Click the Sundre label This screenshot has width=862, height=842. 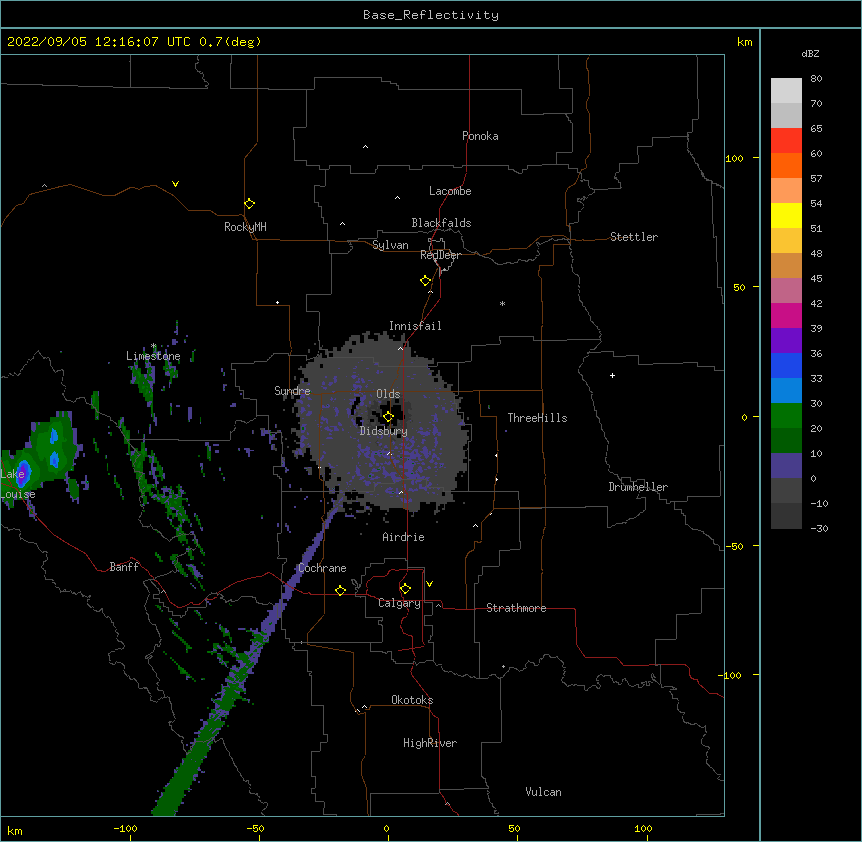[x=292, y=391]
